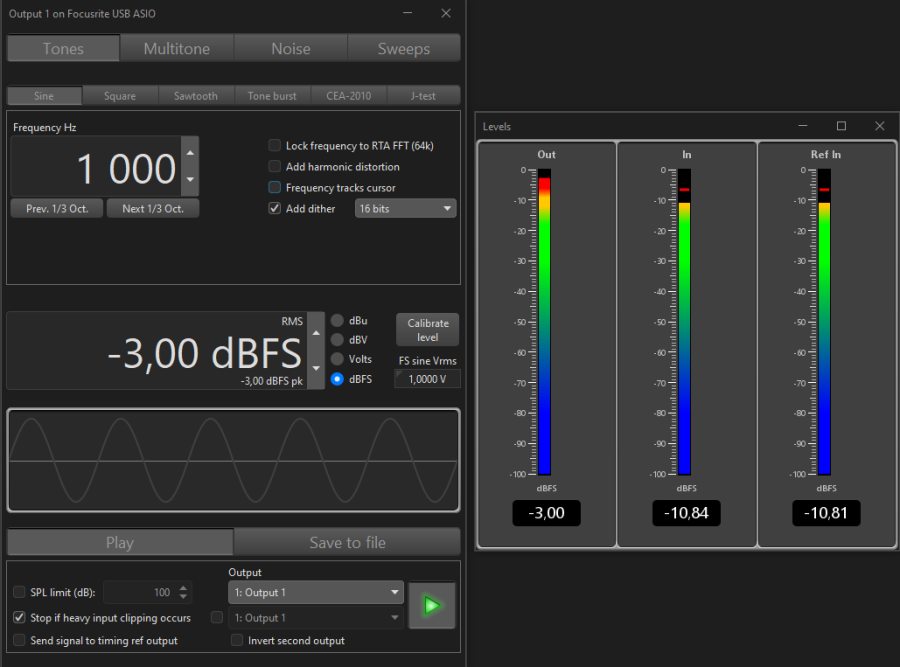Select the CEA-2010 tab
This screenshot has height=667, width=900.
tap(348, 96)
